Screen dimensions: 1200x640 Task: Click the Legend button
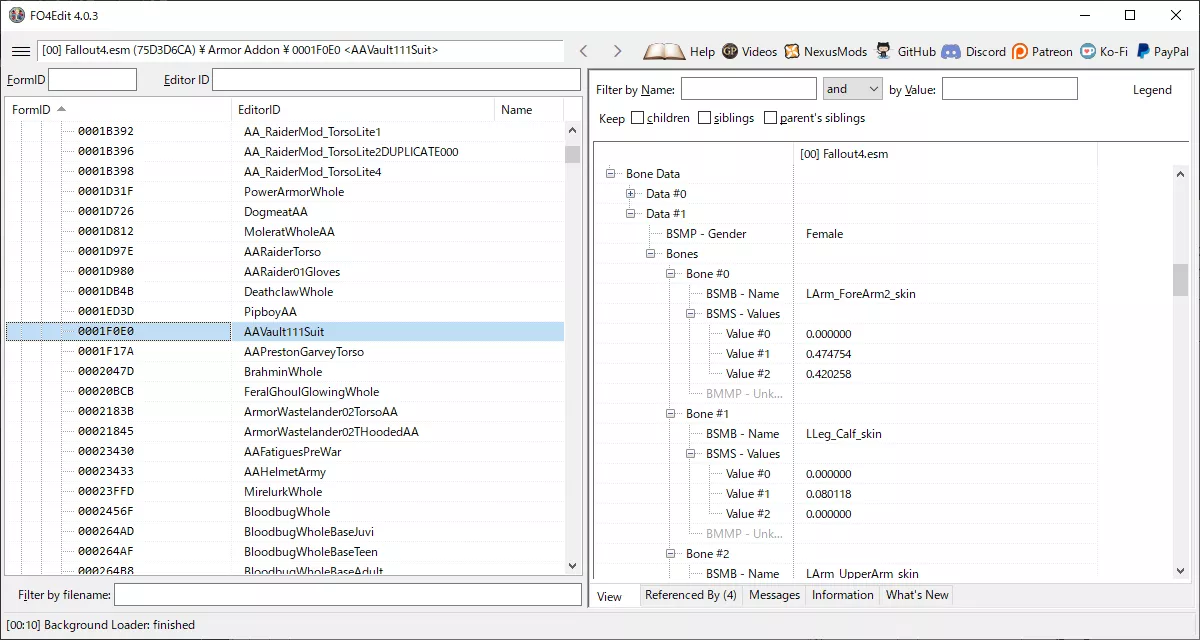pos(1152,90)
